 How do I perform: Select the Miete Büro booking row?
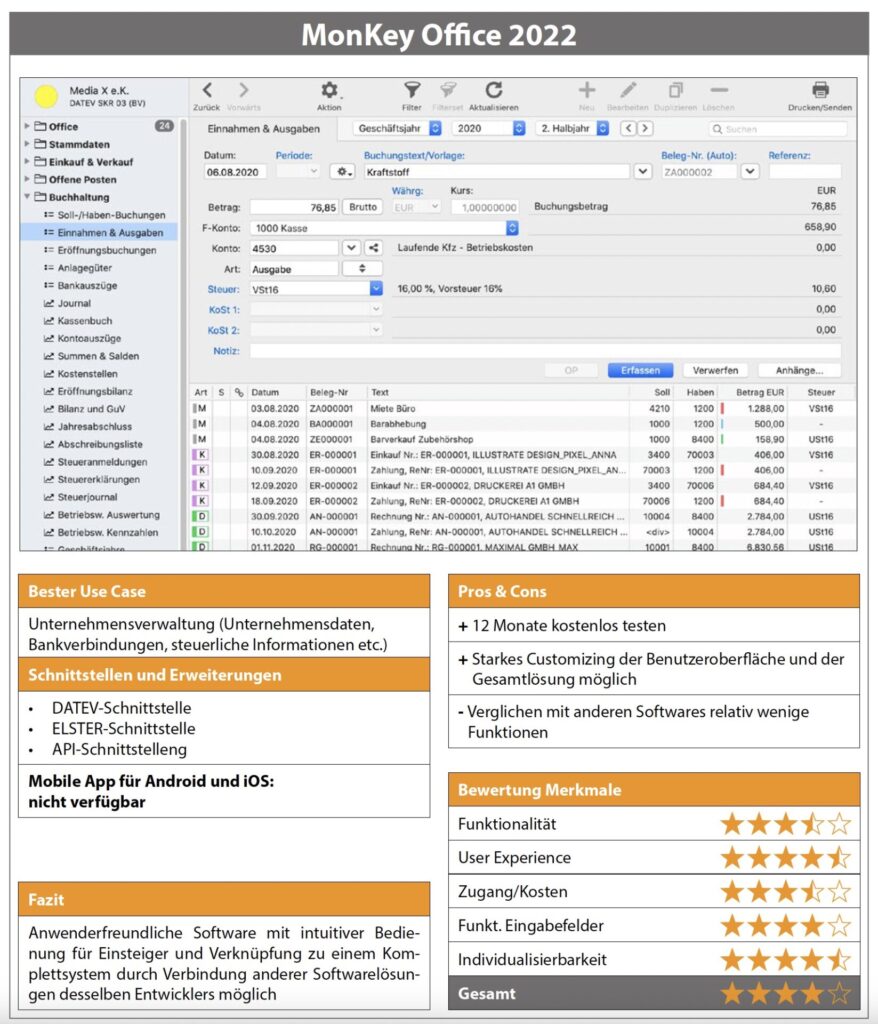point(523,408)
